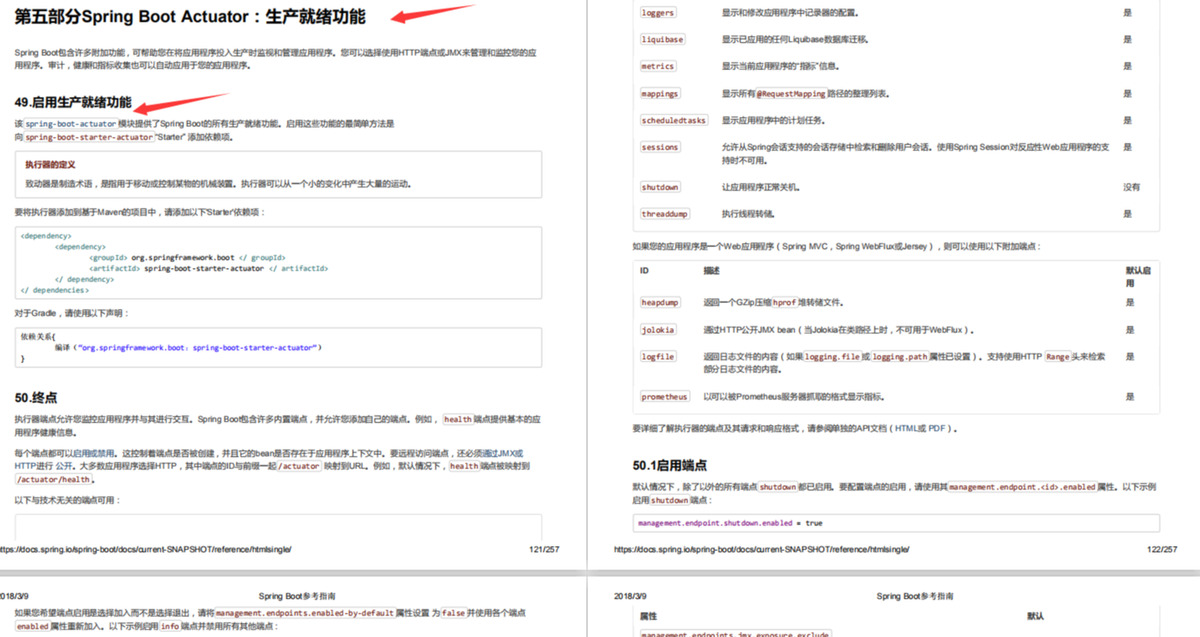The width and height of the screenshot is (1200, 637).
Task: Click the 'liquibase' endpoint ID
Action: point(663,39)
